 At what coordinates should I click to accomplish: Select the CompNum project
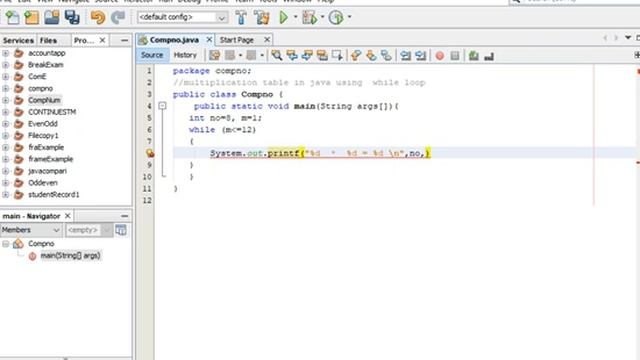point(44,100)
